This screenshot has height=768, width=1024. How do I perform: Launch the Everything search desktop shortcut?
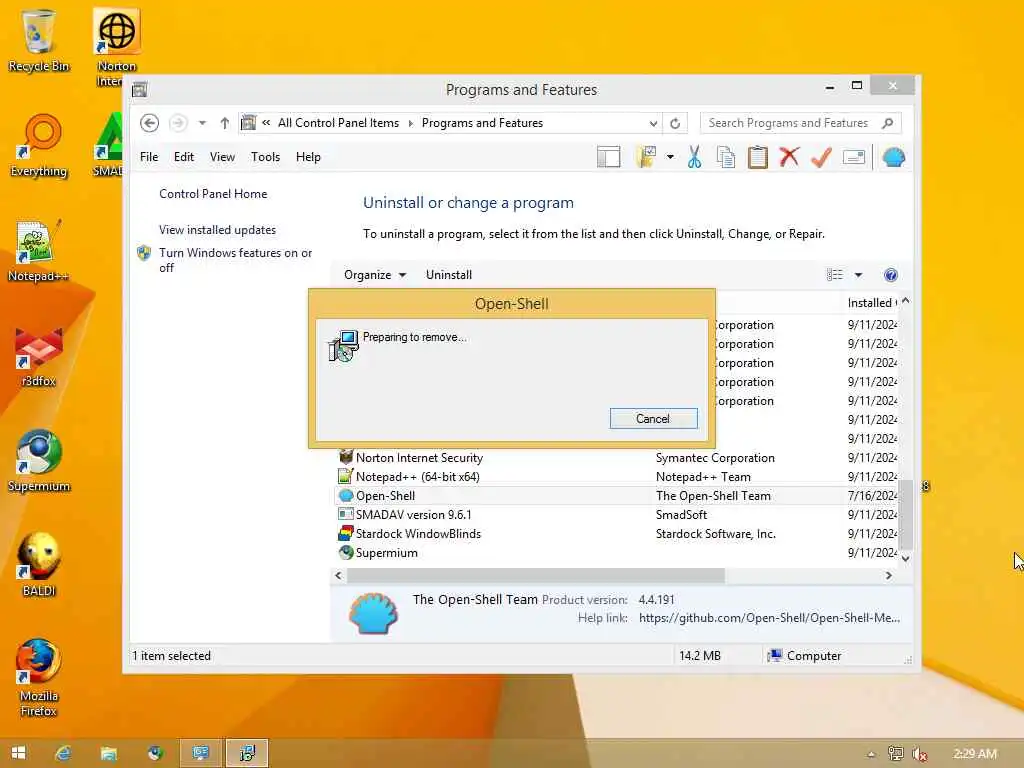[x=39, y=146]
